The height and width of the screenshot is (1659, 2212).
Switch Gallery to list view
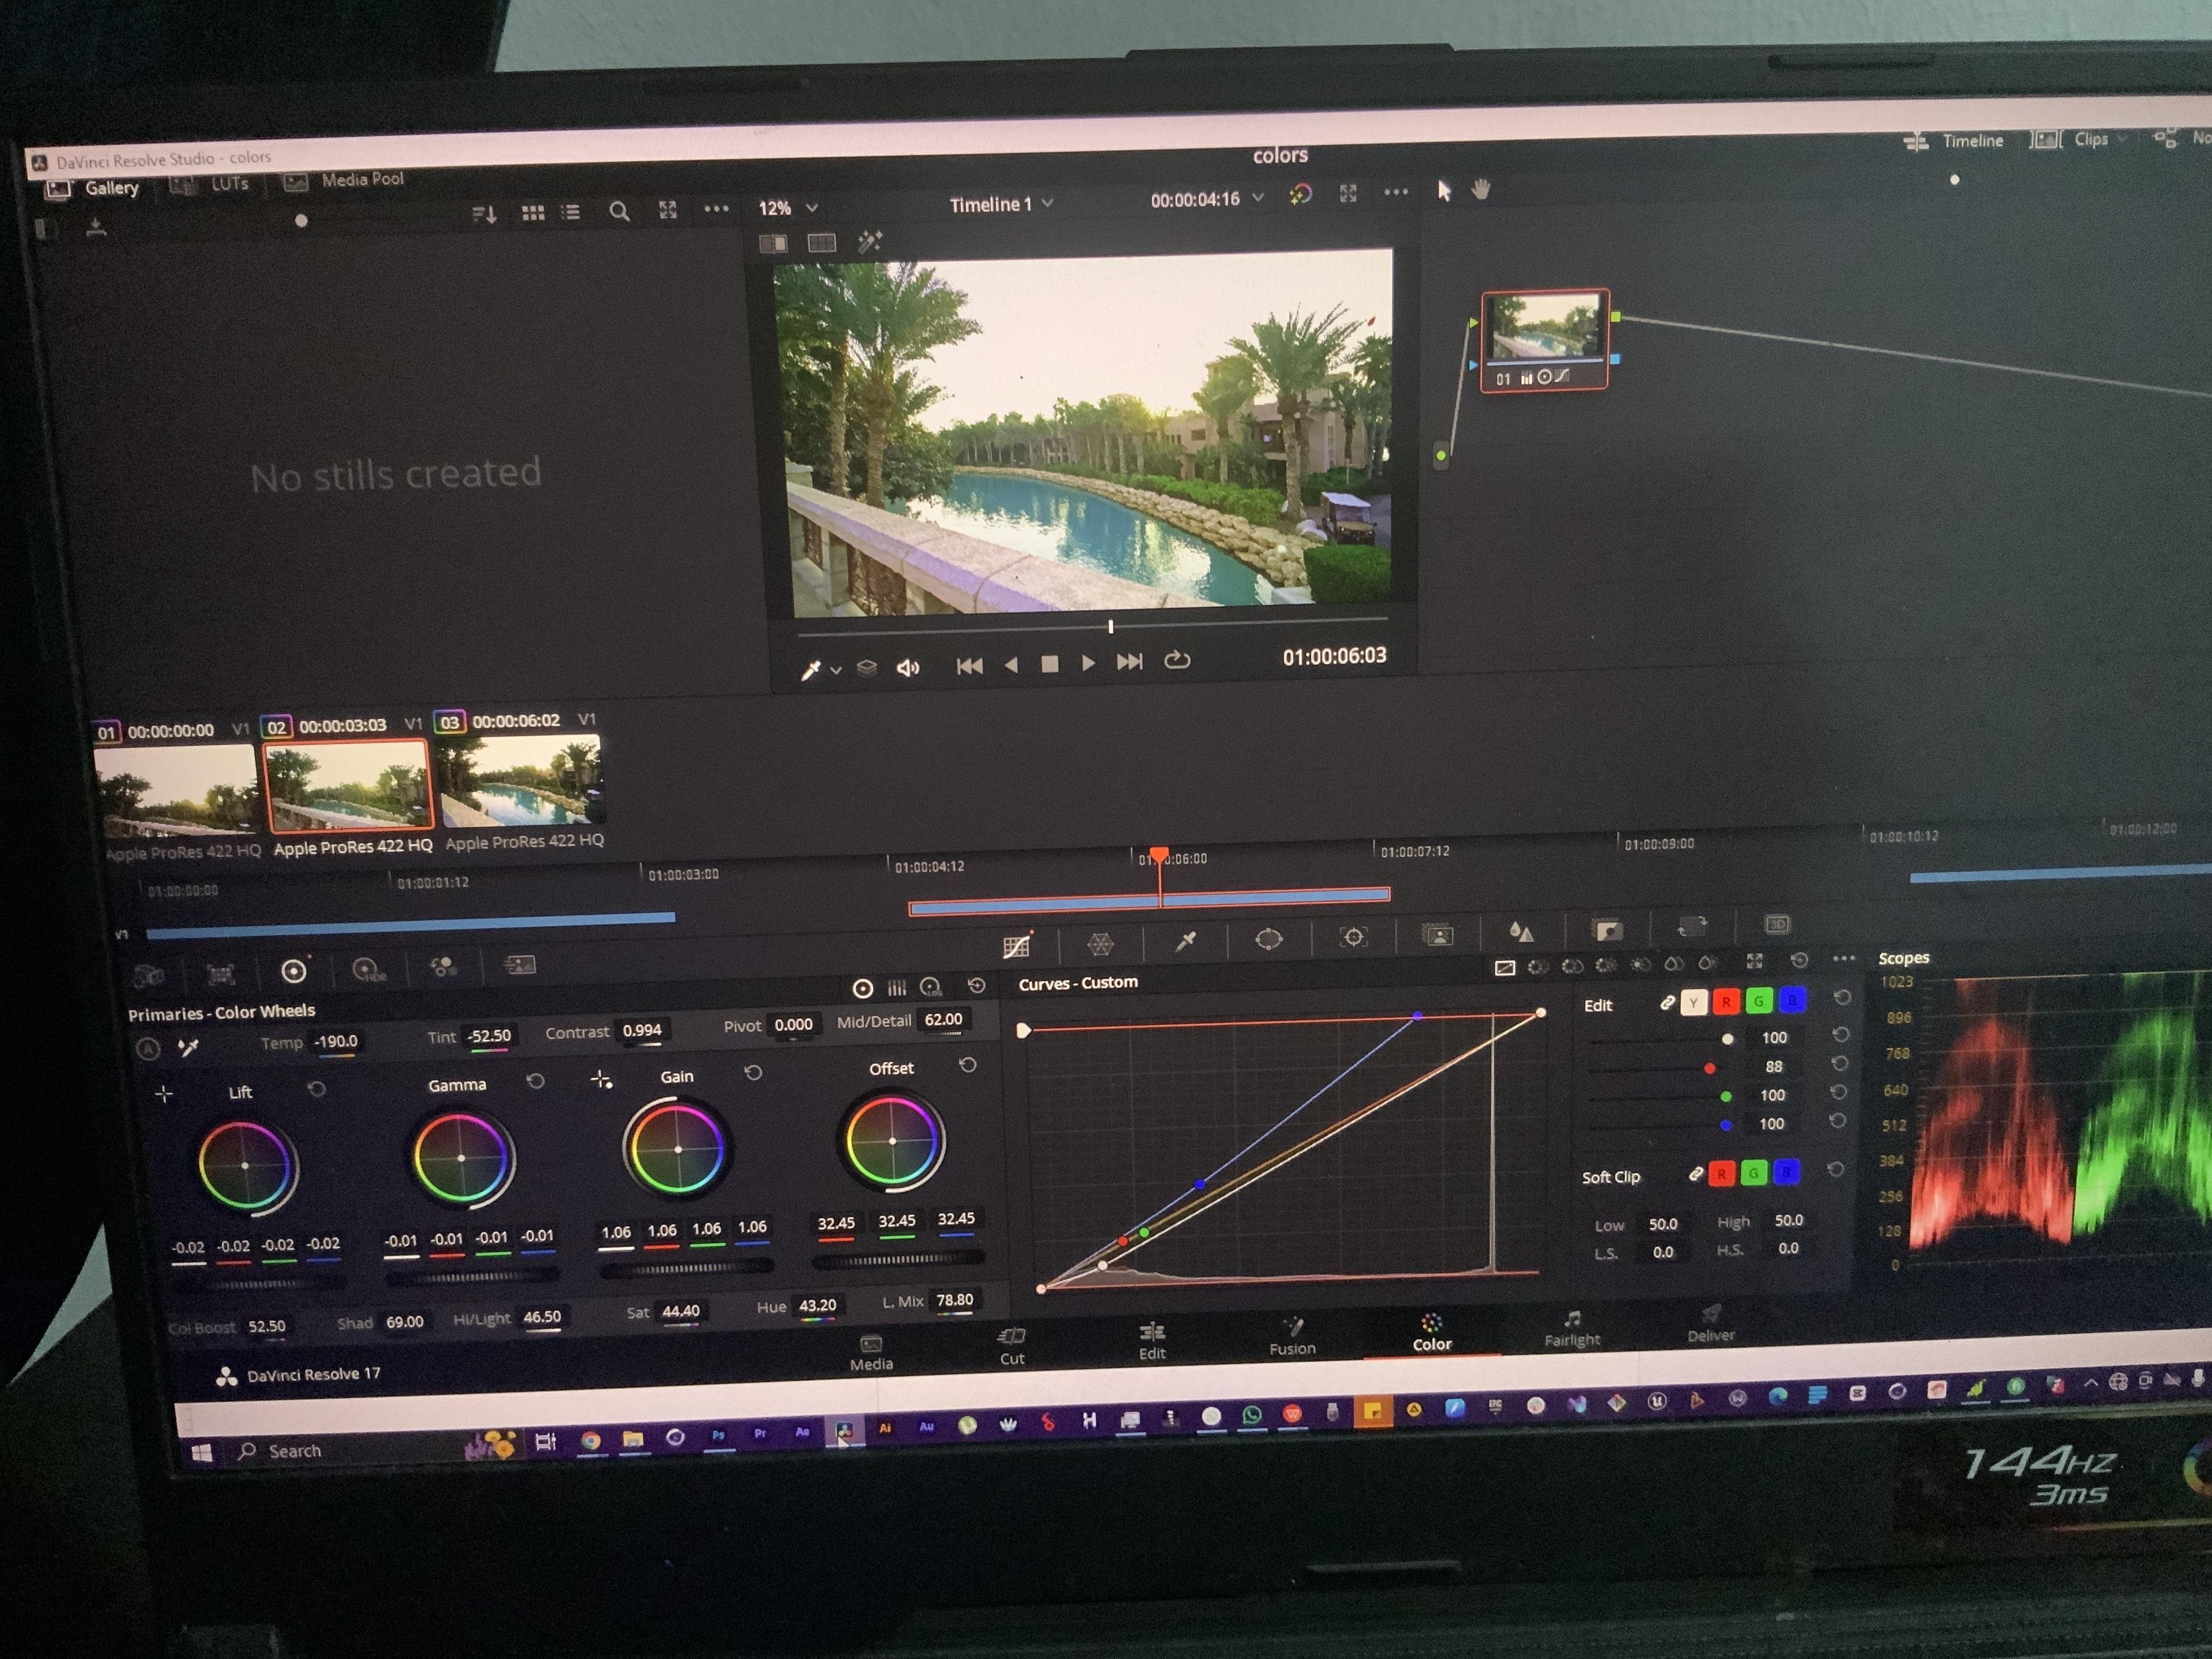(x=571, y=212)
